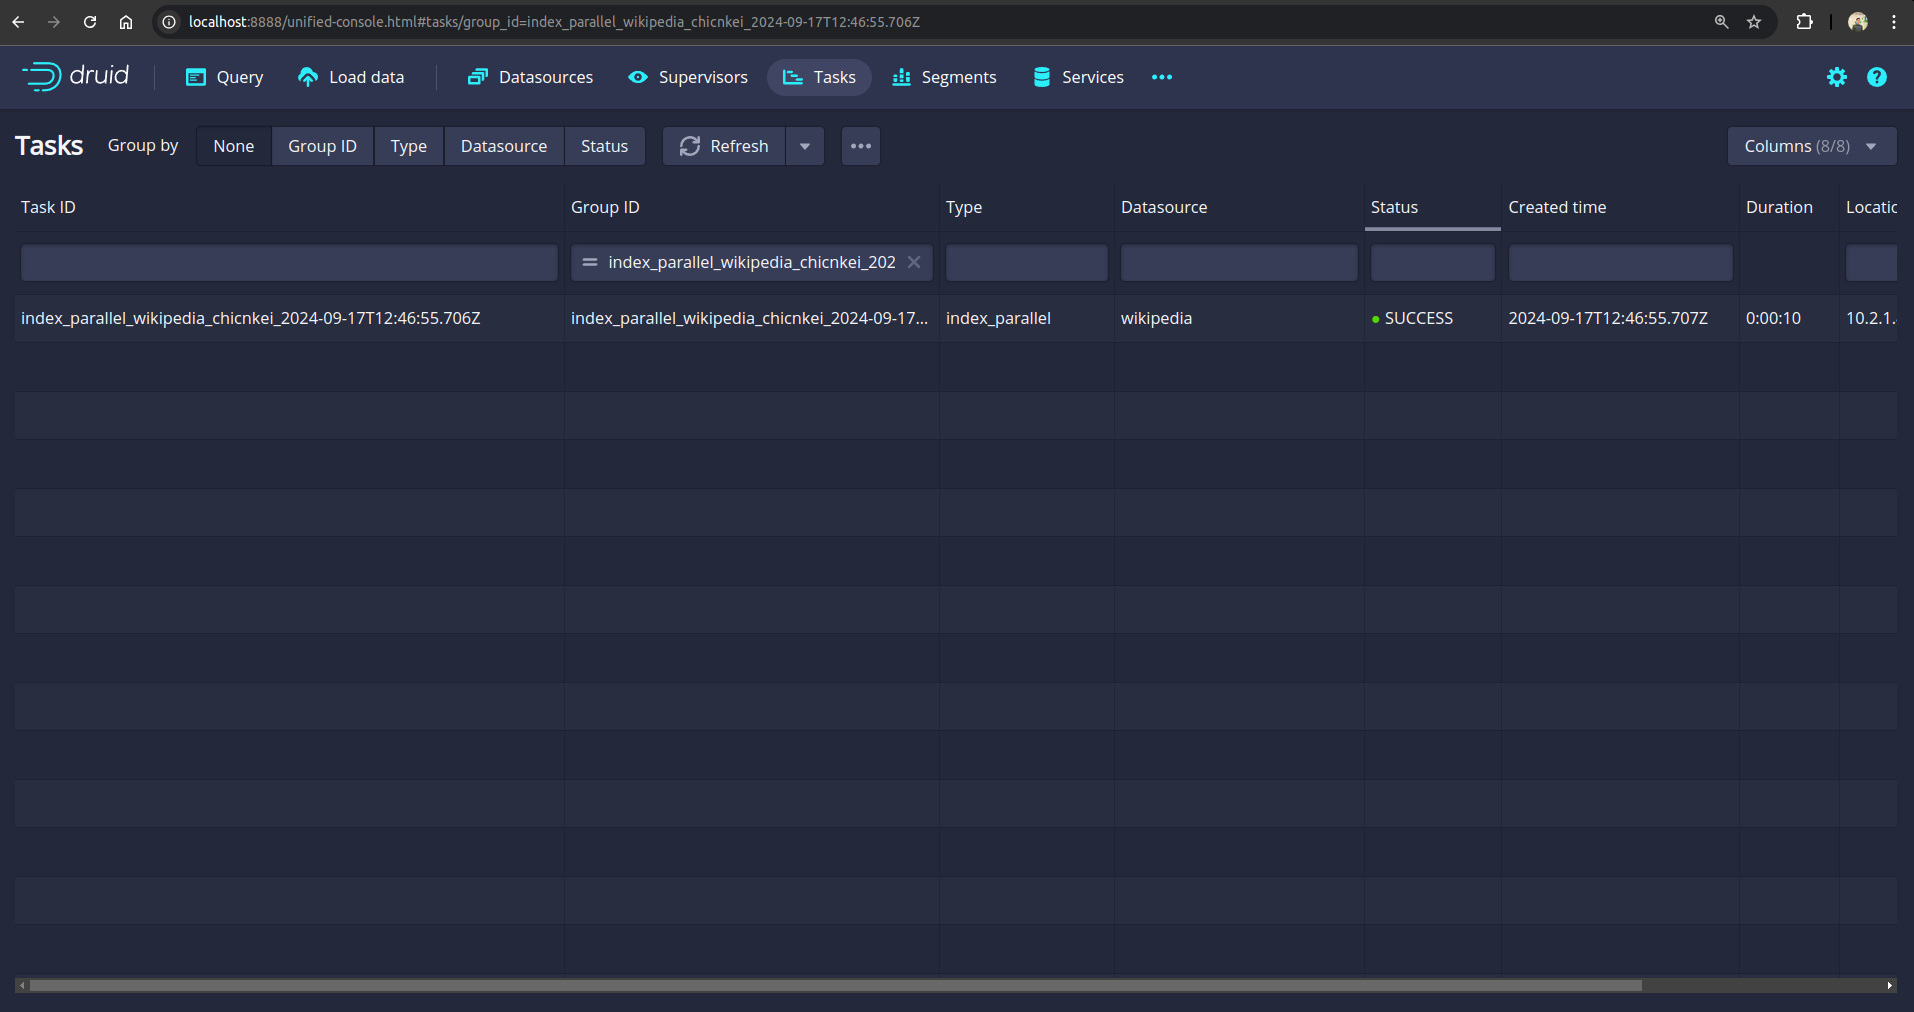
Task: Sort by the Created time column header
Action: point(1557,207)
